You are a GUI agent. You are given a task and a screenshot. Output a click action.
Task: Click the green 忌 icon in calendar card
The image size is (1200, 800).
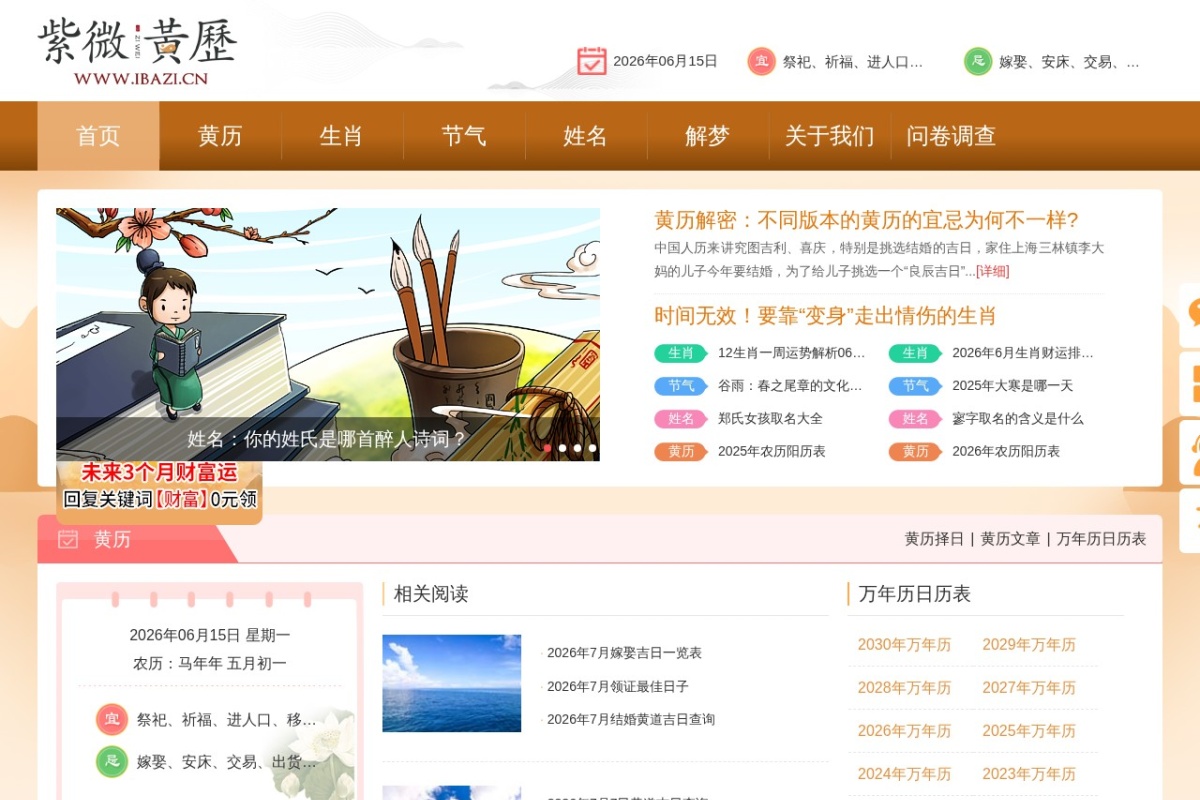(x=112, y=761)
